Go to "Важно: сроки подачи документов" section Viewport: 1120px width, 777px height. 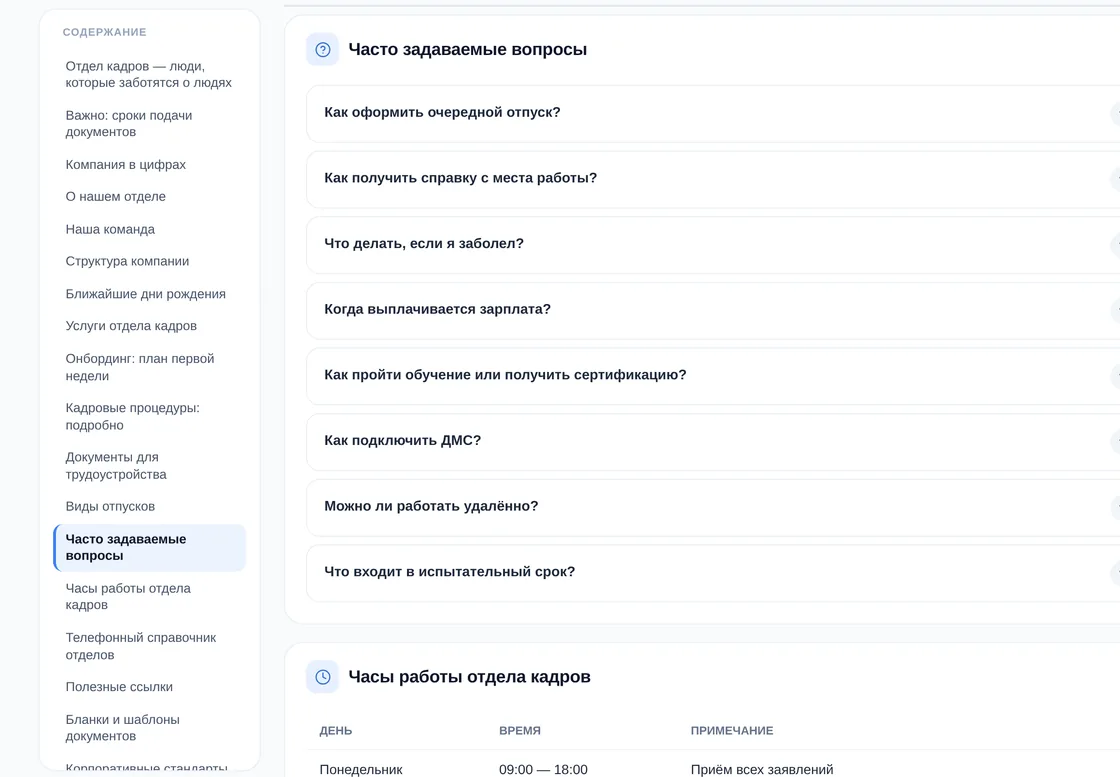[x=149, y=124]
